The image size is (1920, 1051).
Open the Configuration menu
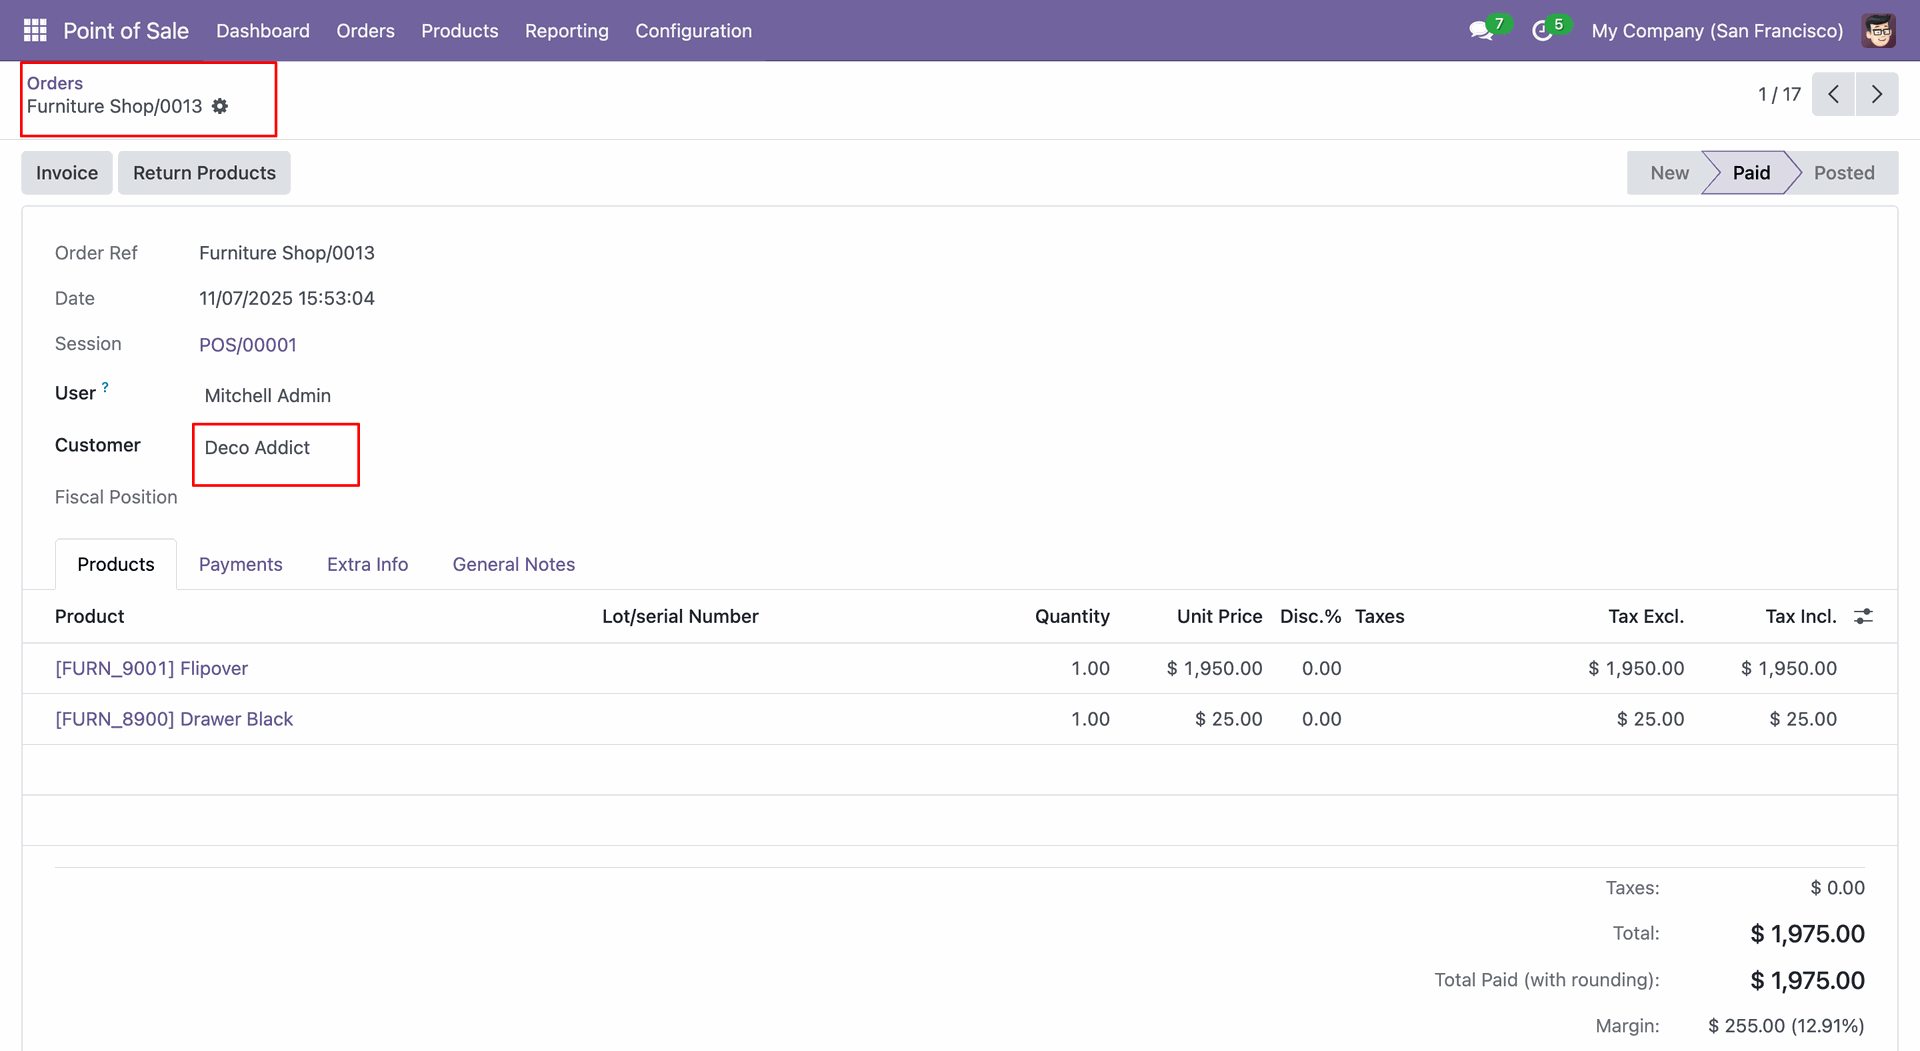pos(693,31)
